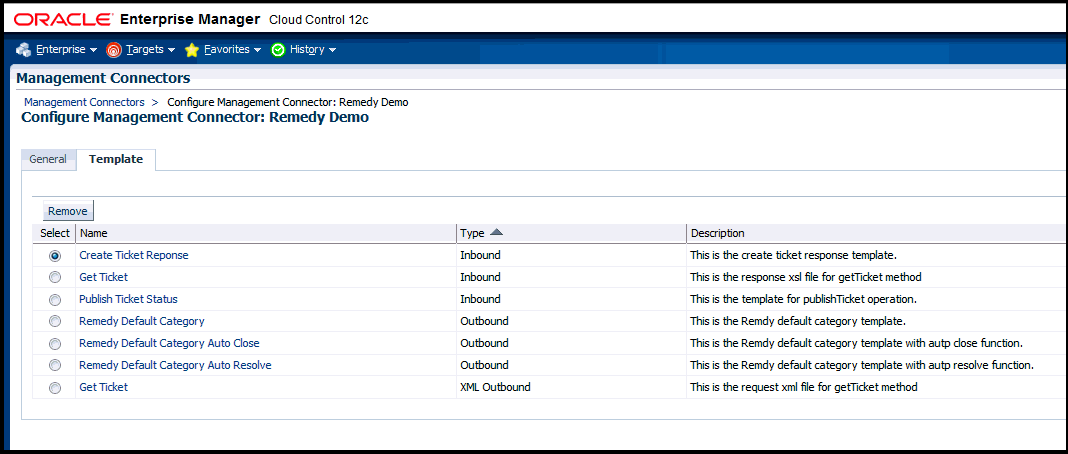This screenshot has width=1068, height=454.
Task: Open the Remedy Default Category link
Action: [142, 321]
